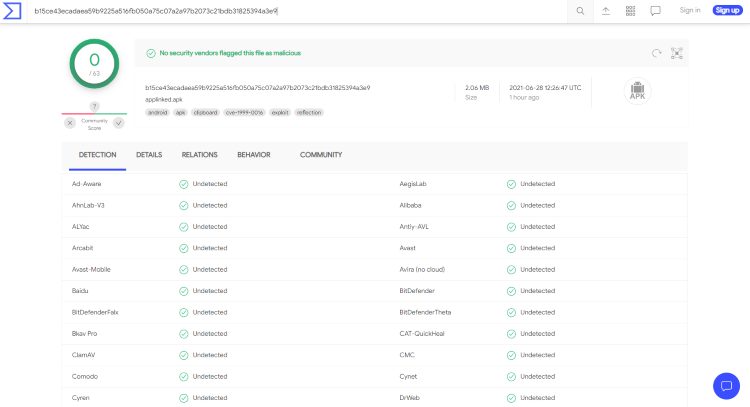Click the Comodo vendor name
This screenshot has height=407, width=750.
(x=85, y=376)
